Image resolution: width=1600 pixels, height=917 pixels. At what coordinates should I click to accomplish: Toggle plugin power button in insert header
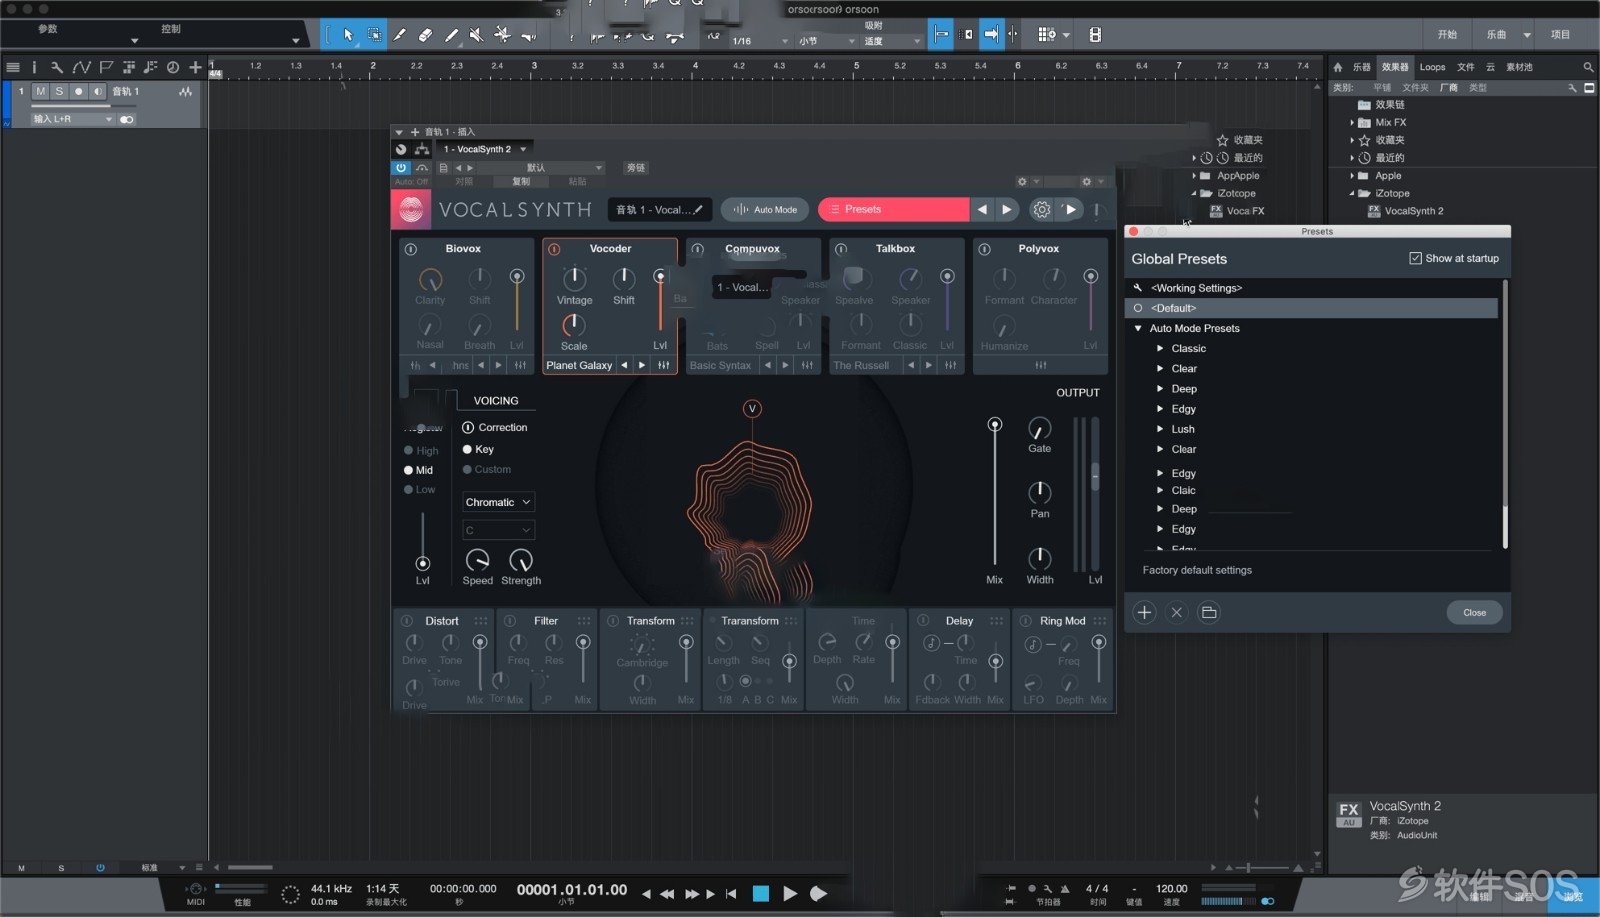pos(401,168)
